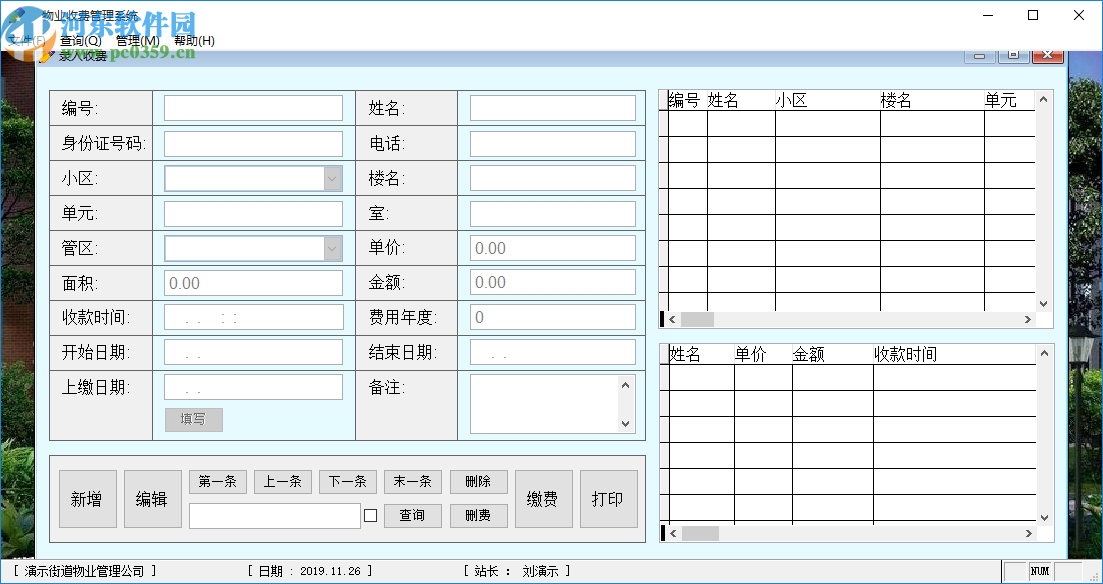
Task: Click top grid horizontal scrollbar thumb
Action: [697, 319]
